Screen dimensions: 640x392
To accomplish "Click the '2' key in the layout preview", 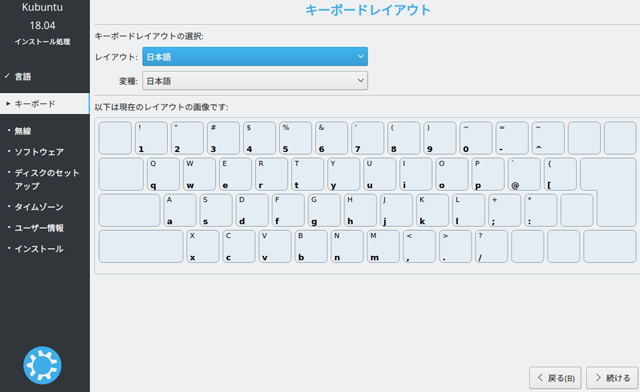I will [x=187, y=138].
